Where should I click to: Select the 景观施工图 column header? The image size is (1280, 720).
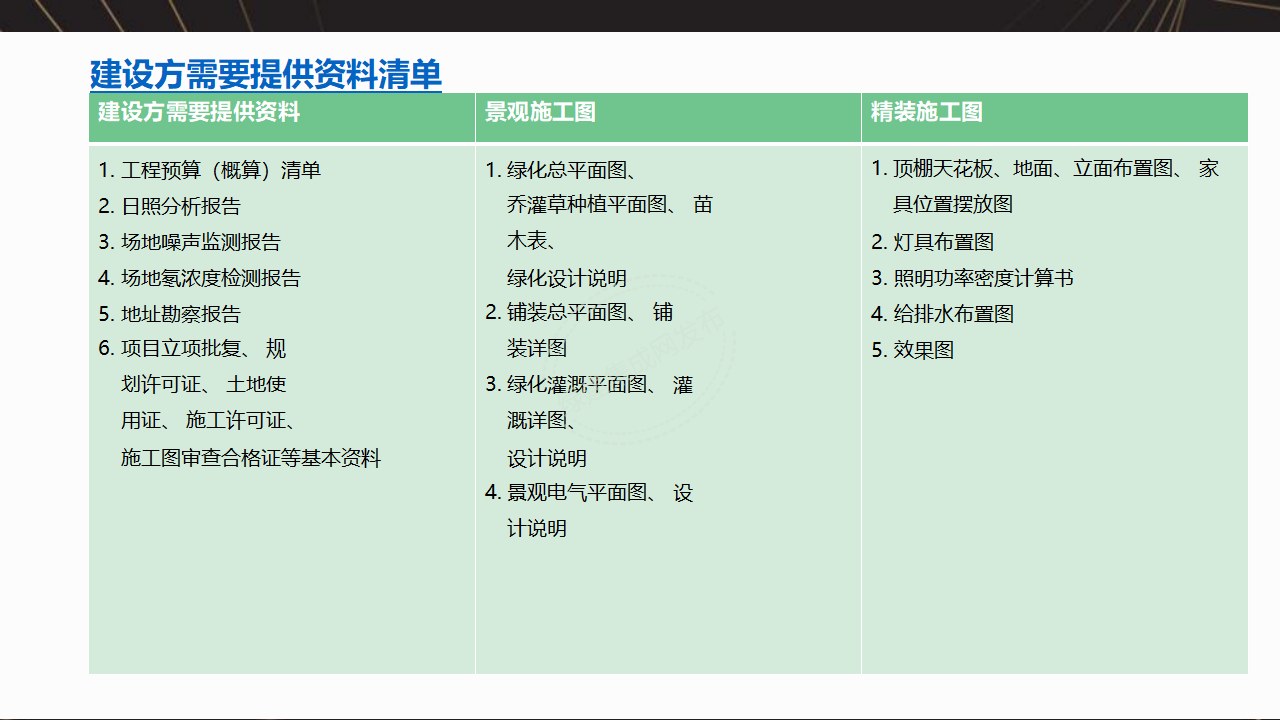coord(668,117)
